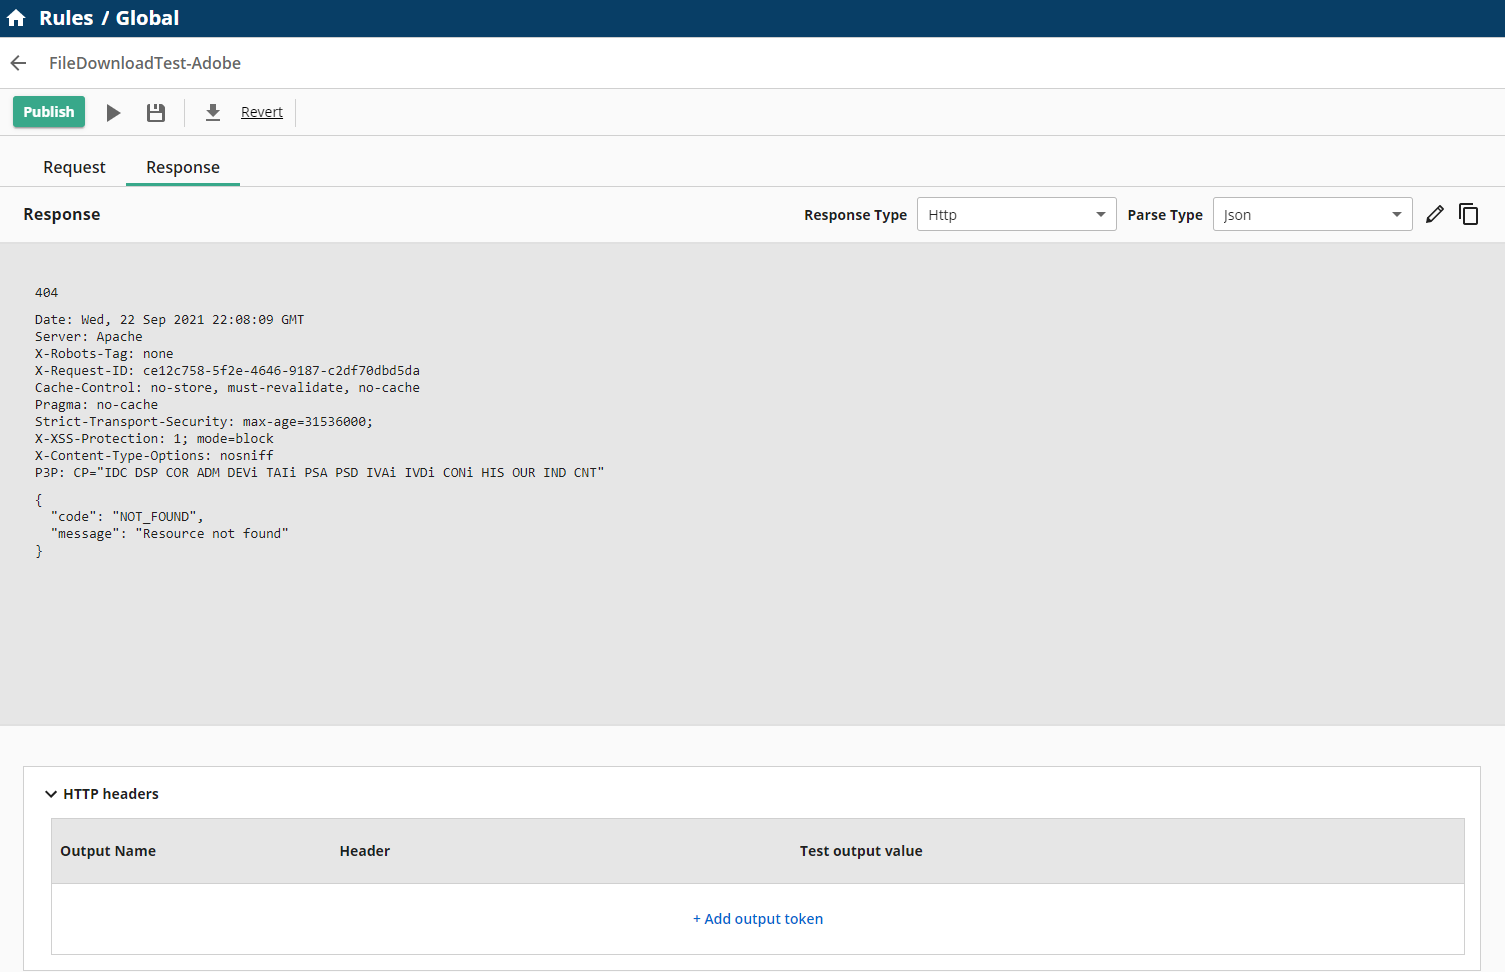Click the X-Request-ID header line
The width and height of the screenshot is (1505, 972).
(227, 371)
